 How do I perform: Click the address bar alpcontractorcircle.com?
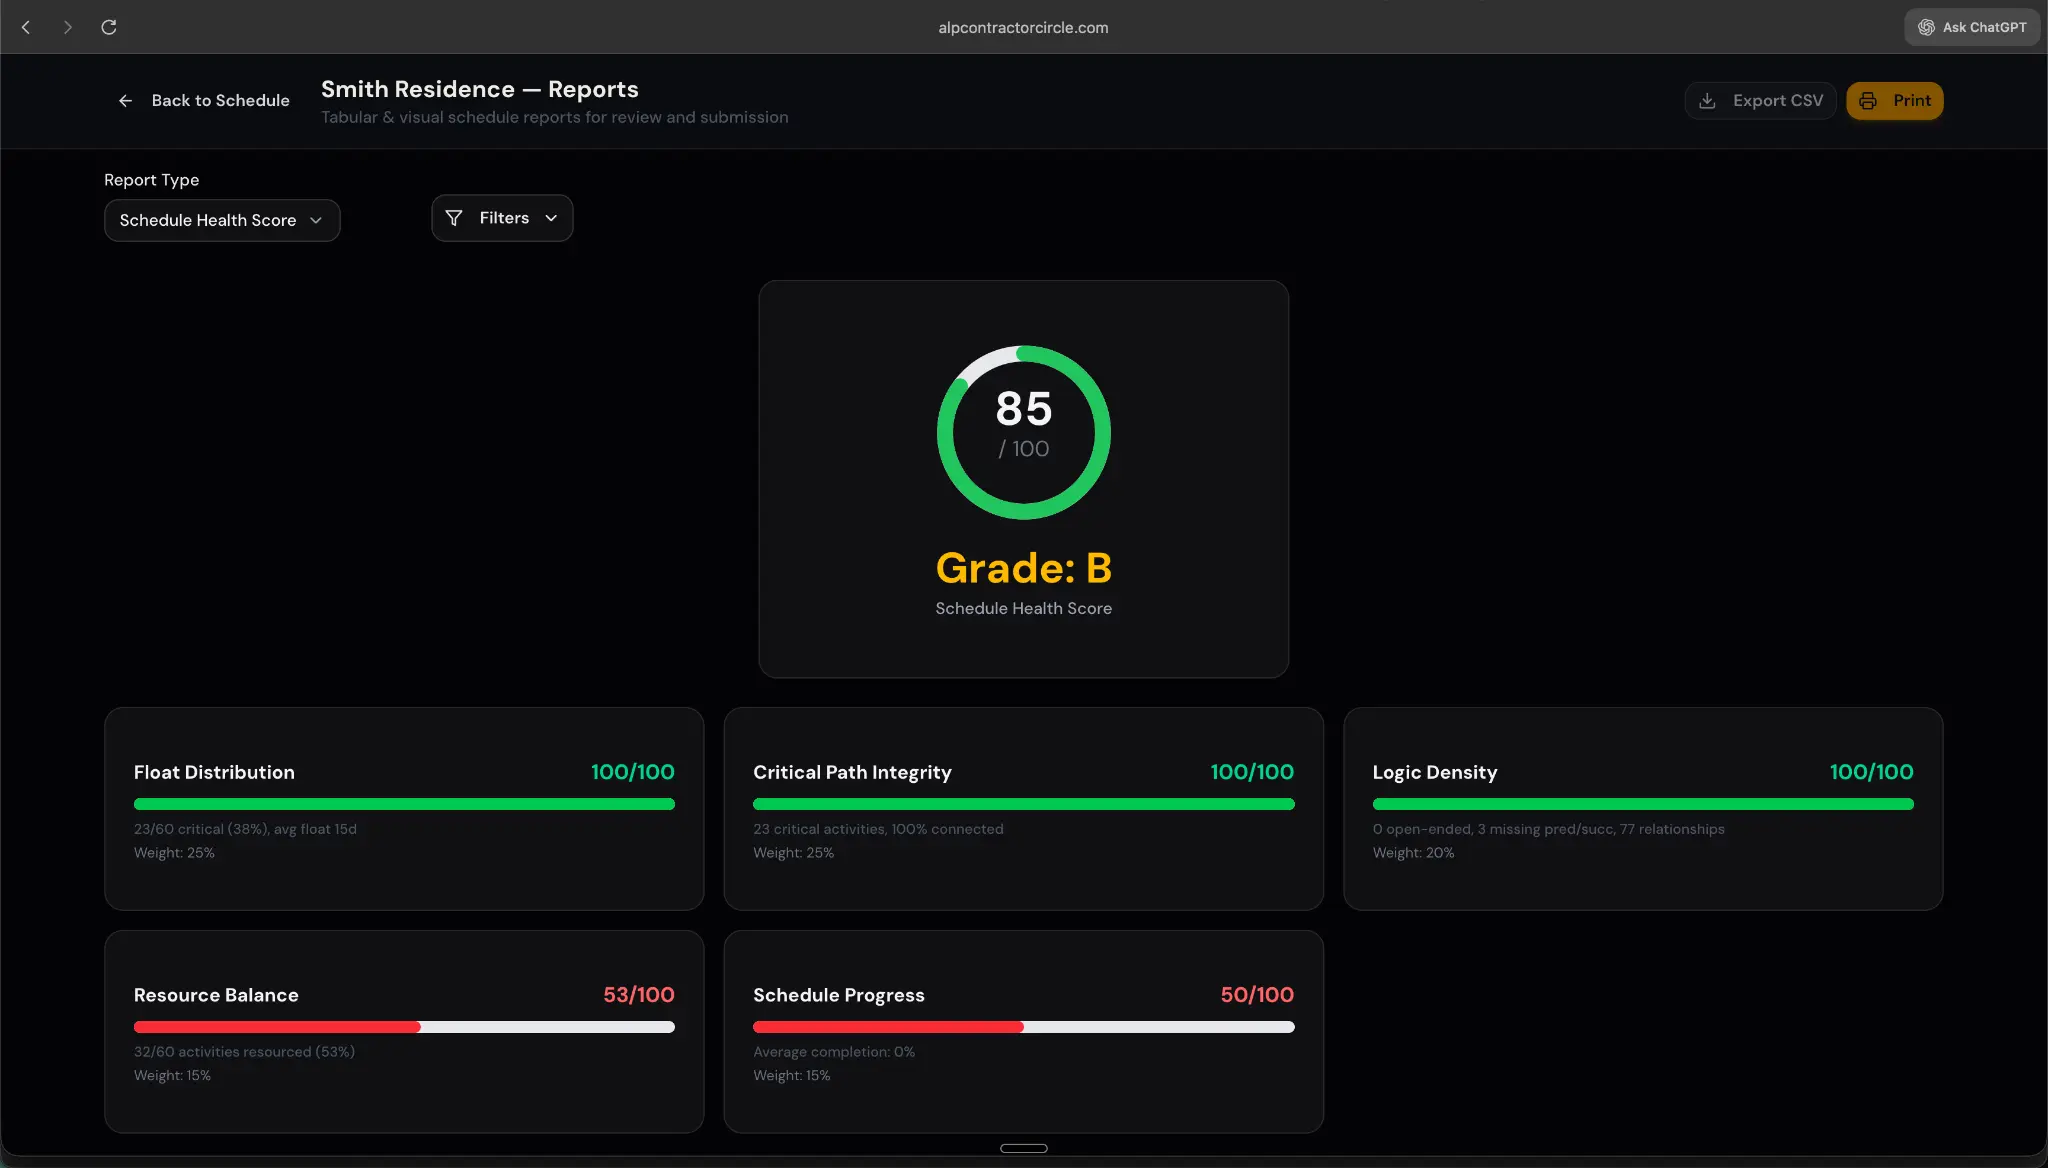[x=1023, y=27]
